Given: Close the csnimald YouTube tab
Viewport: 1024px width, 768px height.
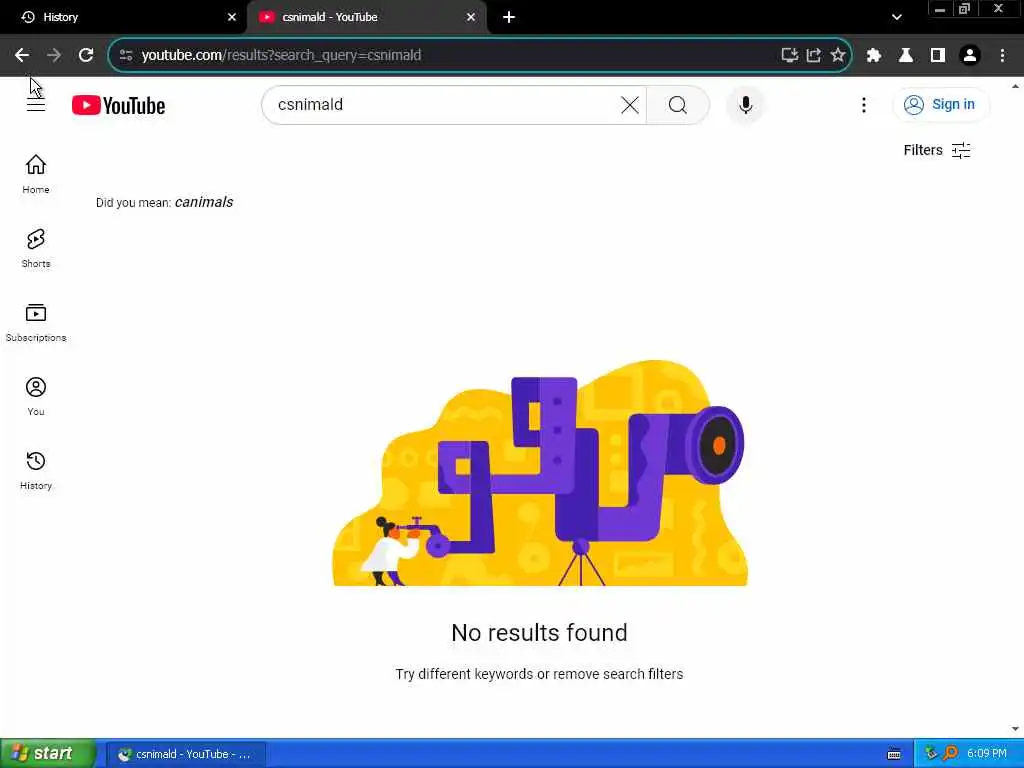Looking at the screenshot, I should click(x=471, y=17).
